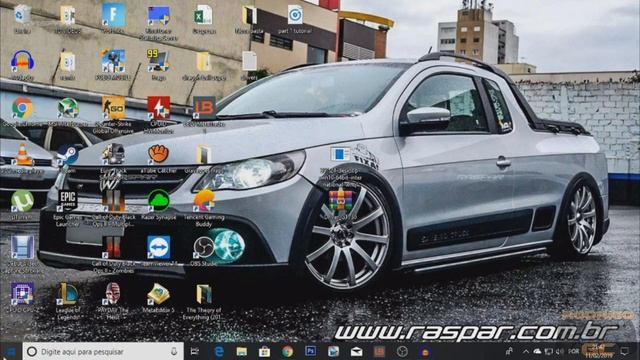This screenshot has height=360, width=640.
Task: Open The Theory of Everything folder
Action: pyautogui.click(x=203, y=294)
